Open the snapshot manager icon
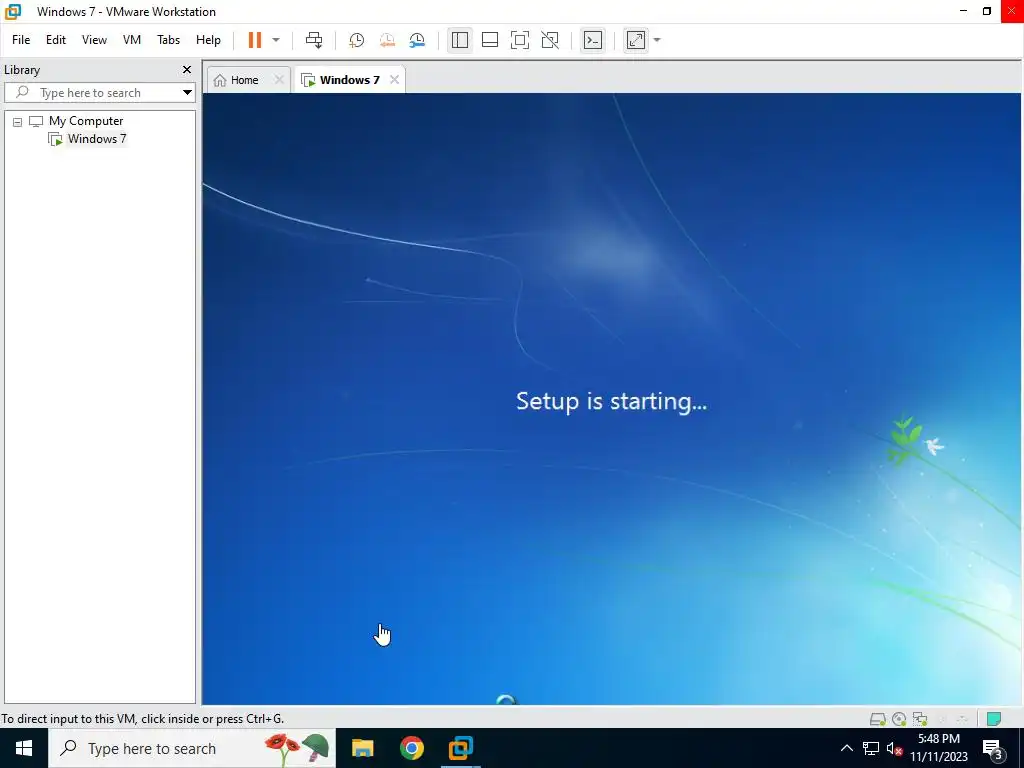The height and width of the screenshot is (768, 1024). [x=417, y=40]
